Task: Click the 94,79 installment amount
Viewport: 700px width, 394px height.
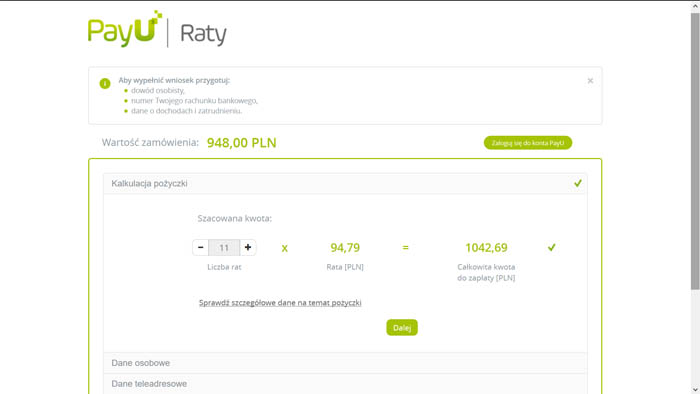Action: [x=345, y=248]
